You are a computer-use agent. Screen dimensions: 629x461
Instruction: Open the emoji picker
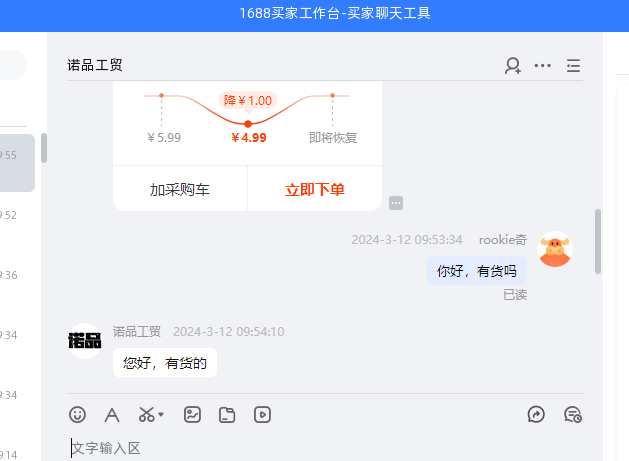click(x=77, y=414)
